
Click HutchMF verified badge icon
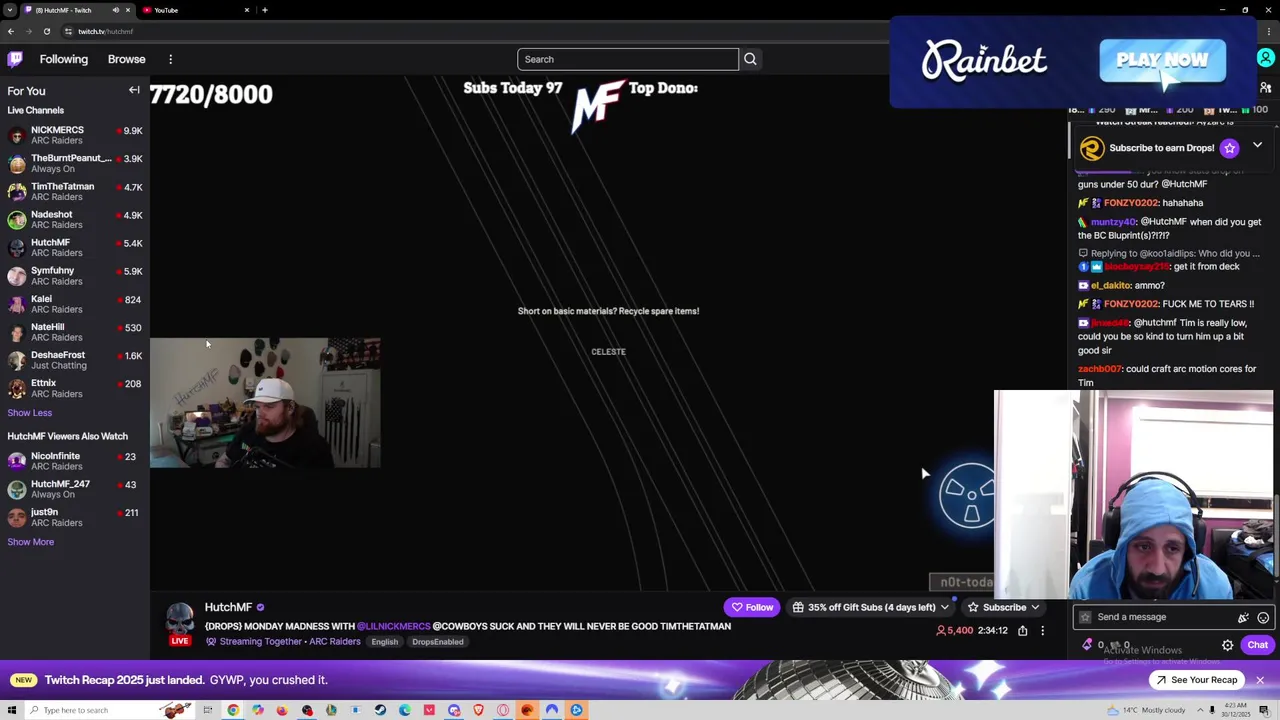point(260,607)
